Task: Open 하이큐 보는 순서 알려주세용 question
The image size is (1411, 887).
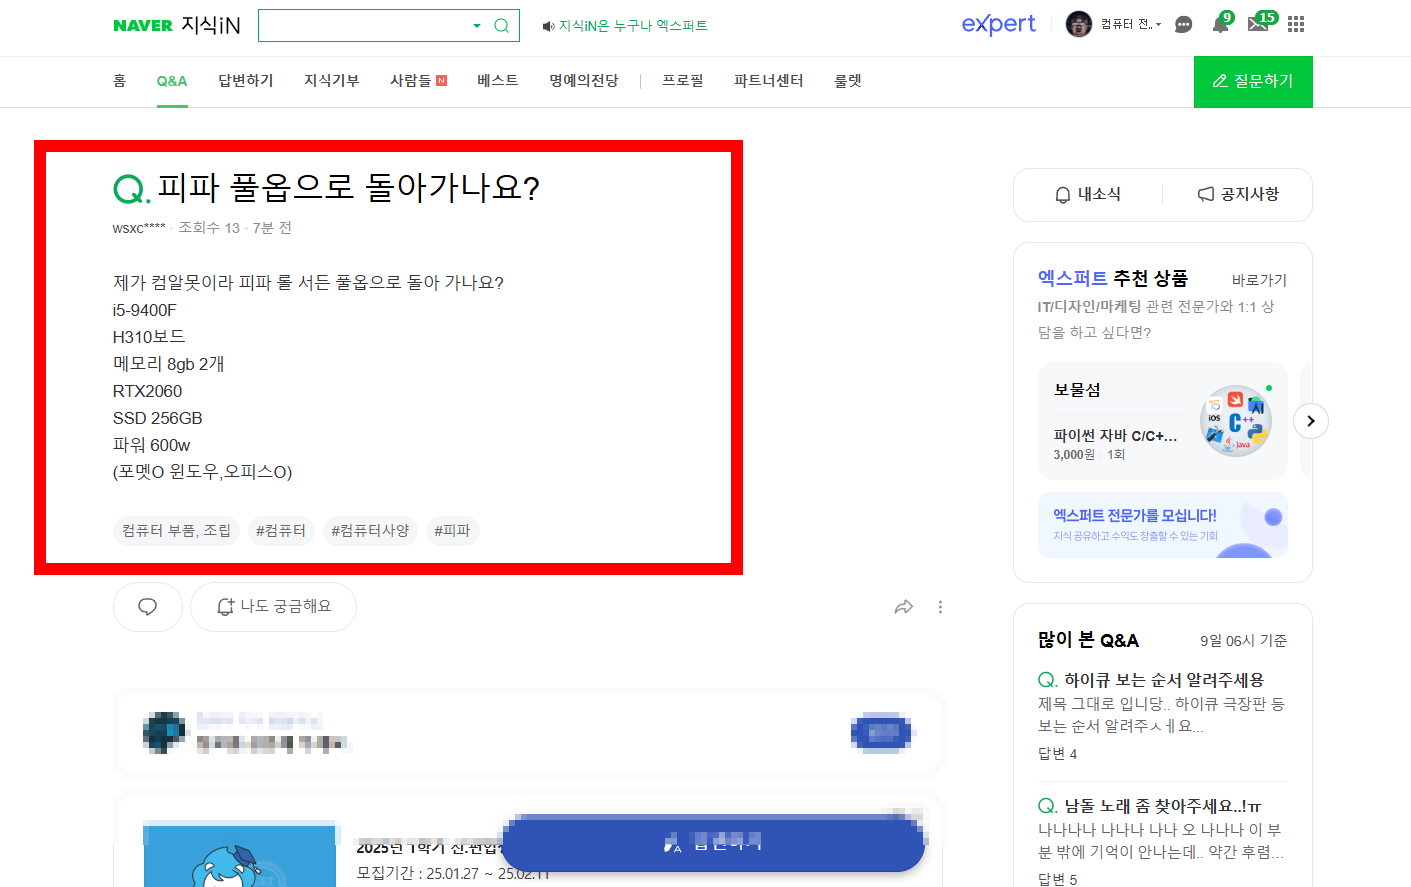Action: coord(1163,680)
